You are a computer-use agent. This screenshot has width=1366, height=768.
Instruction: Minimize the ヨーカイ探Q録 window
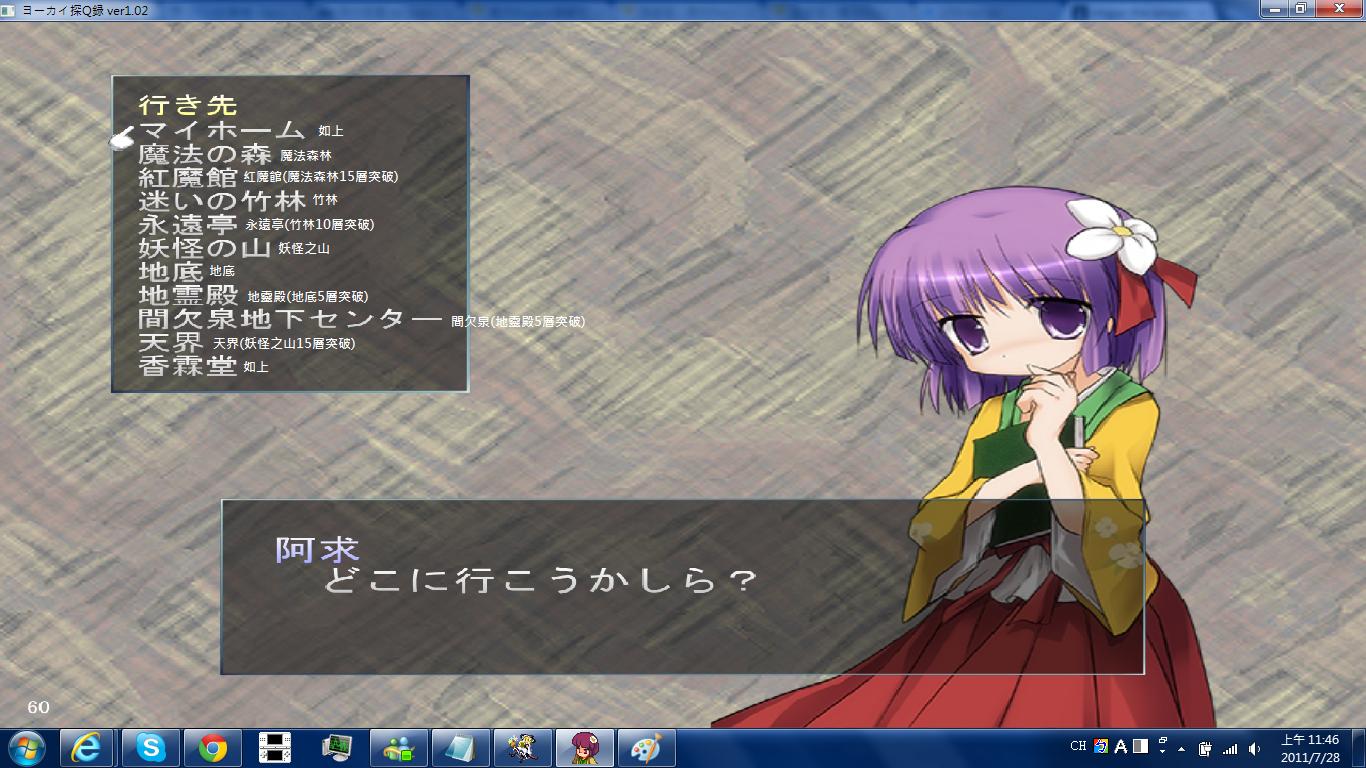(x=1273, y=8)
